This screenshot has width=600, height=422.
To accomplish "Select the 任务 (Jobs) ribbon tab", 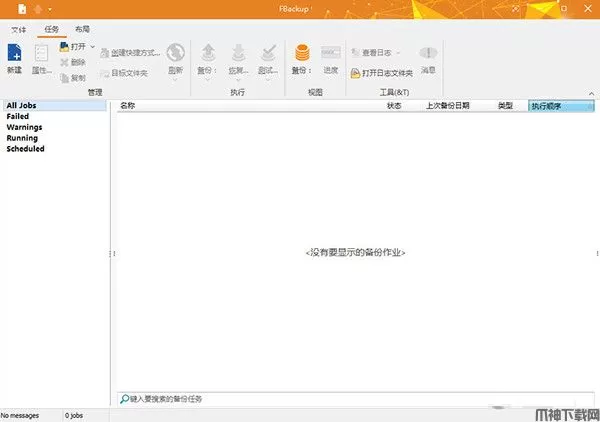I will 52,29.
